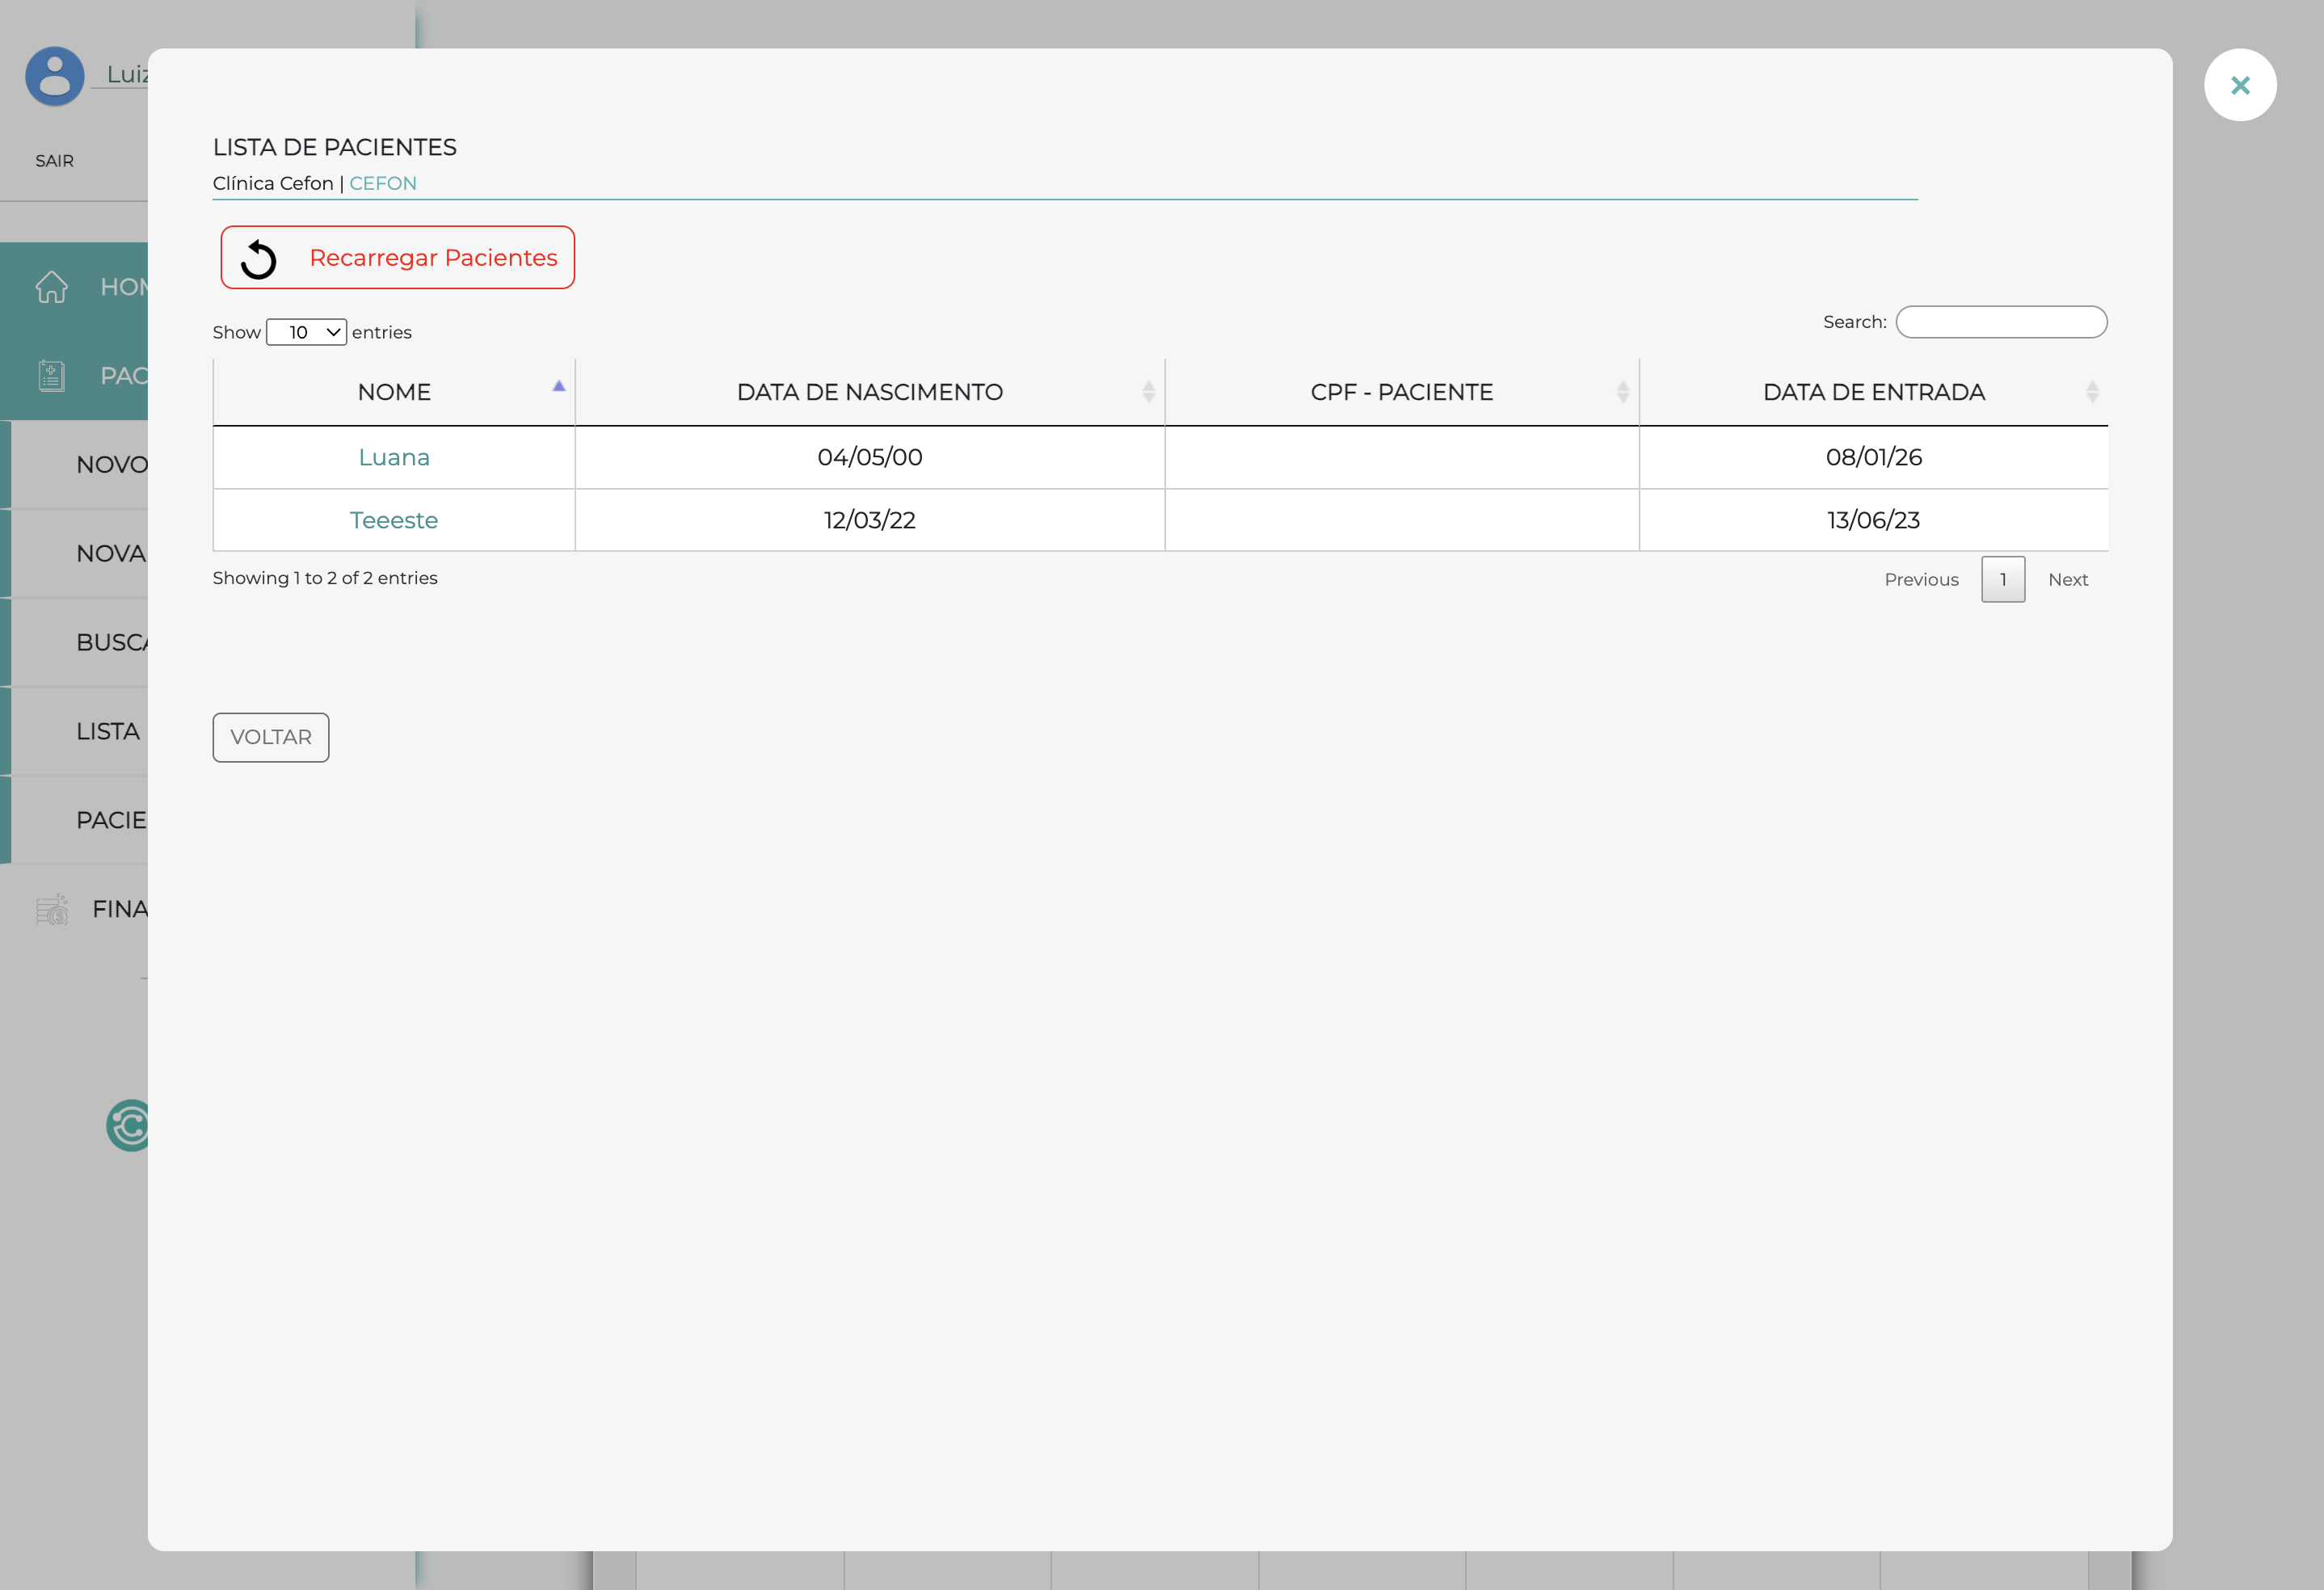The width and height of the screenshot is (2324, 1590).
Task: Toggle sorting on the DATA DE NASCIMENTO column
Action: [x=1148, y=392]
